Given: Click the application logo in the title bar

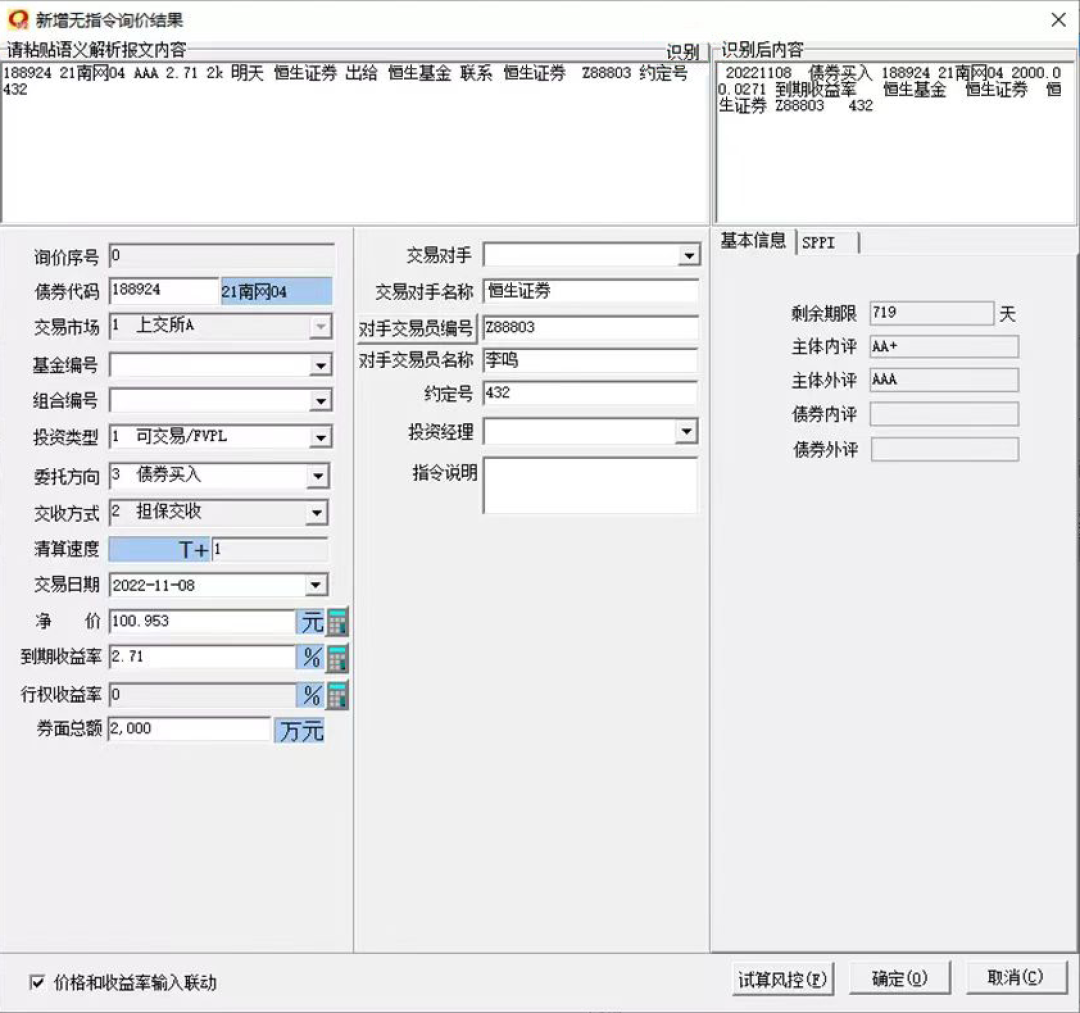Looking at the screenshot, I should pos(17,18).
